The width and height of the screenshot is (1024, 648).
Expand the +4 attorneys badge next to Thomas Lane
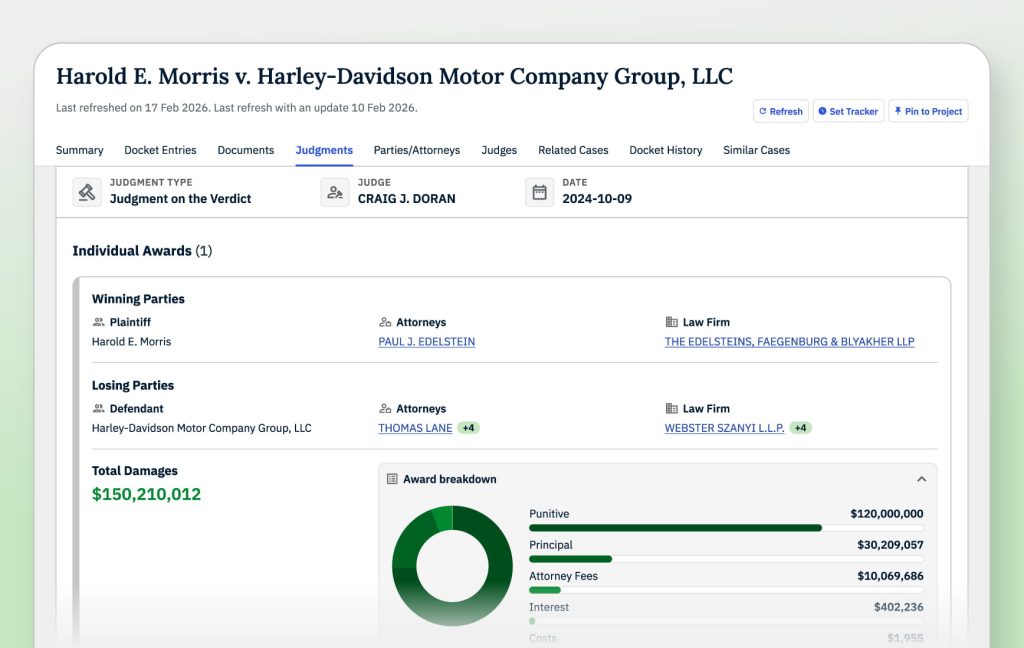[468, 428]
